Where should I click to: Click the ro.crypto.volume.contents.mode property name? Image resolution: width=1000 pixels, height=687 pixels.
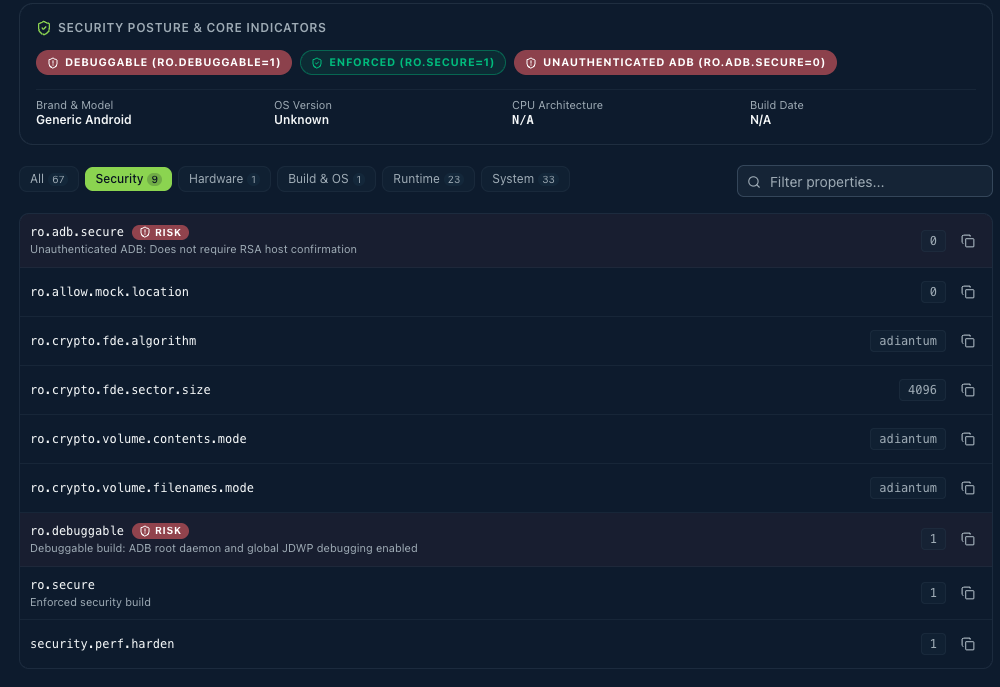[x=138, y=439]
